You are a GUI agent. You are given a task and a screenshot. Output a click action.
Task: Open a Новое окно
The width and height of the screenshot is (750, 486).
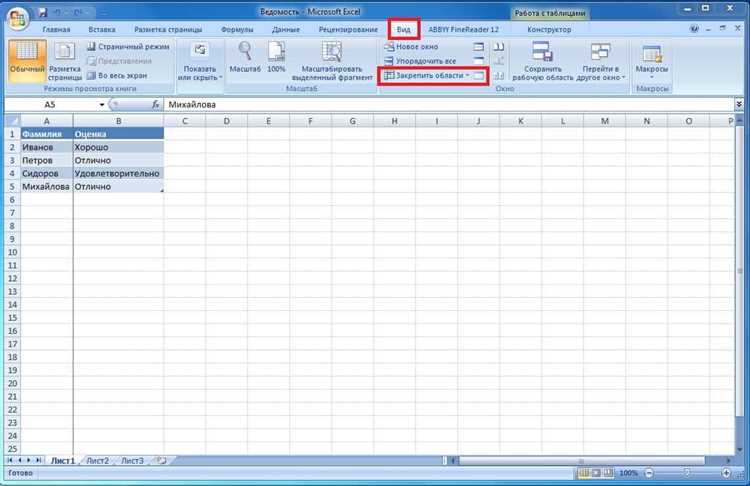pyautogui.click(x=412, y=47)
